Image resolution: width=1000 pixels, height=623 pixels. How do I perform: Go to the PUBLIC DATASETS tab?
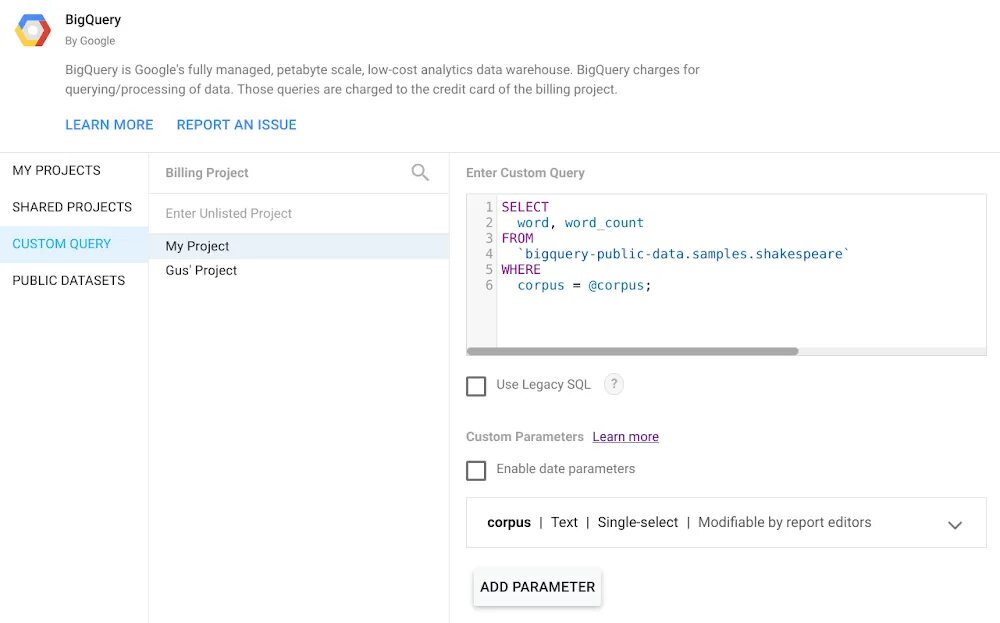pos(69,281)
